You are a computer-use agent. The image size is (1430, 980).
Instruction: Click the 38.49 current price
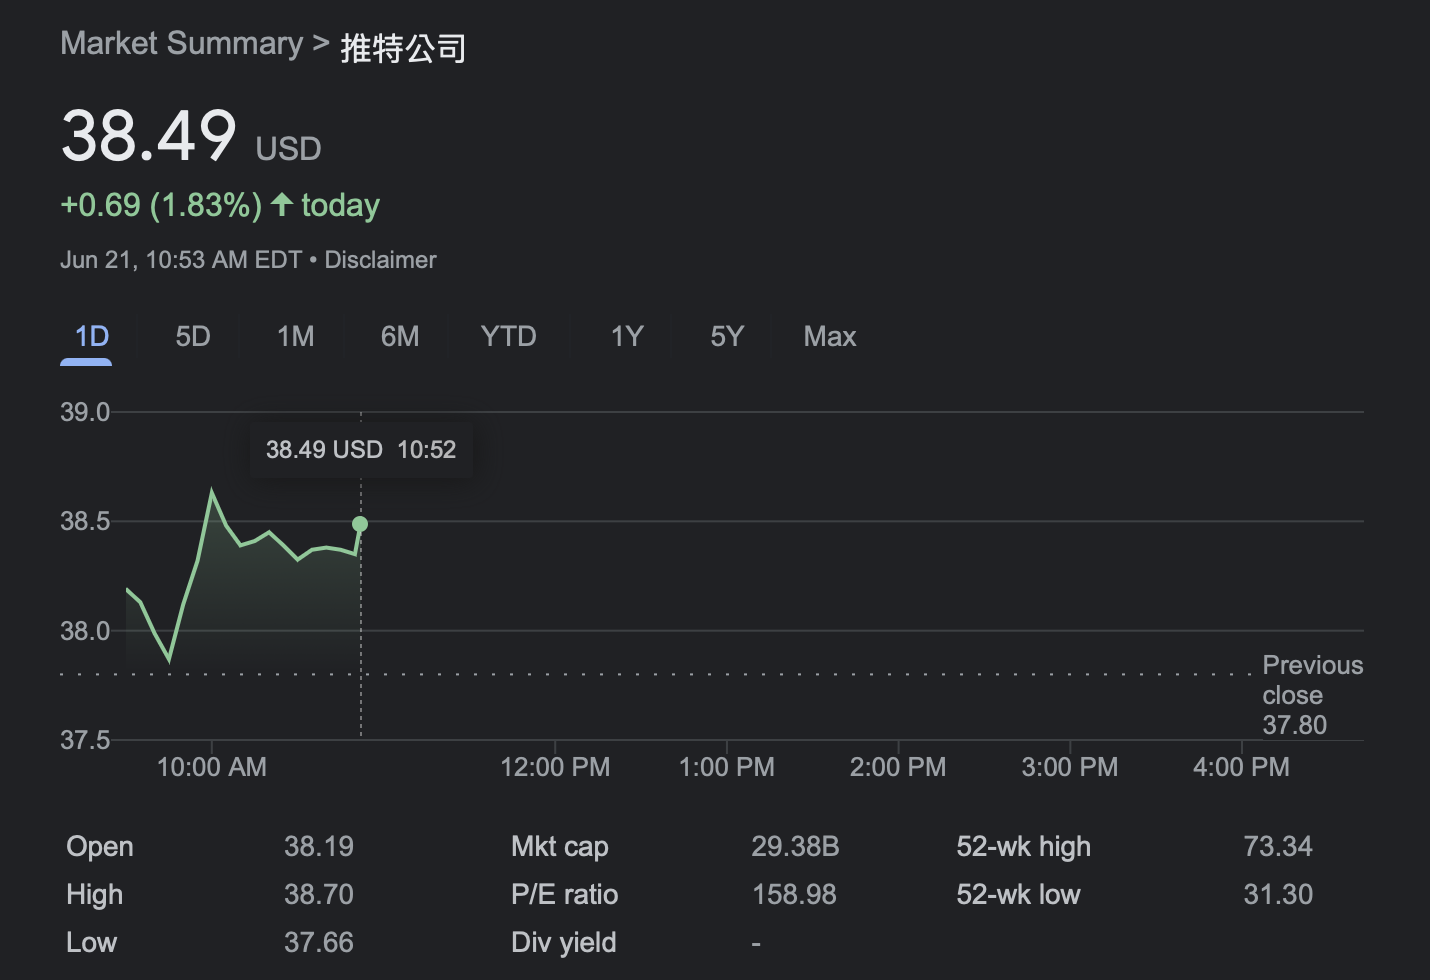coord(148,136)
